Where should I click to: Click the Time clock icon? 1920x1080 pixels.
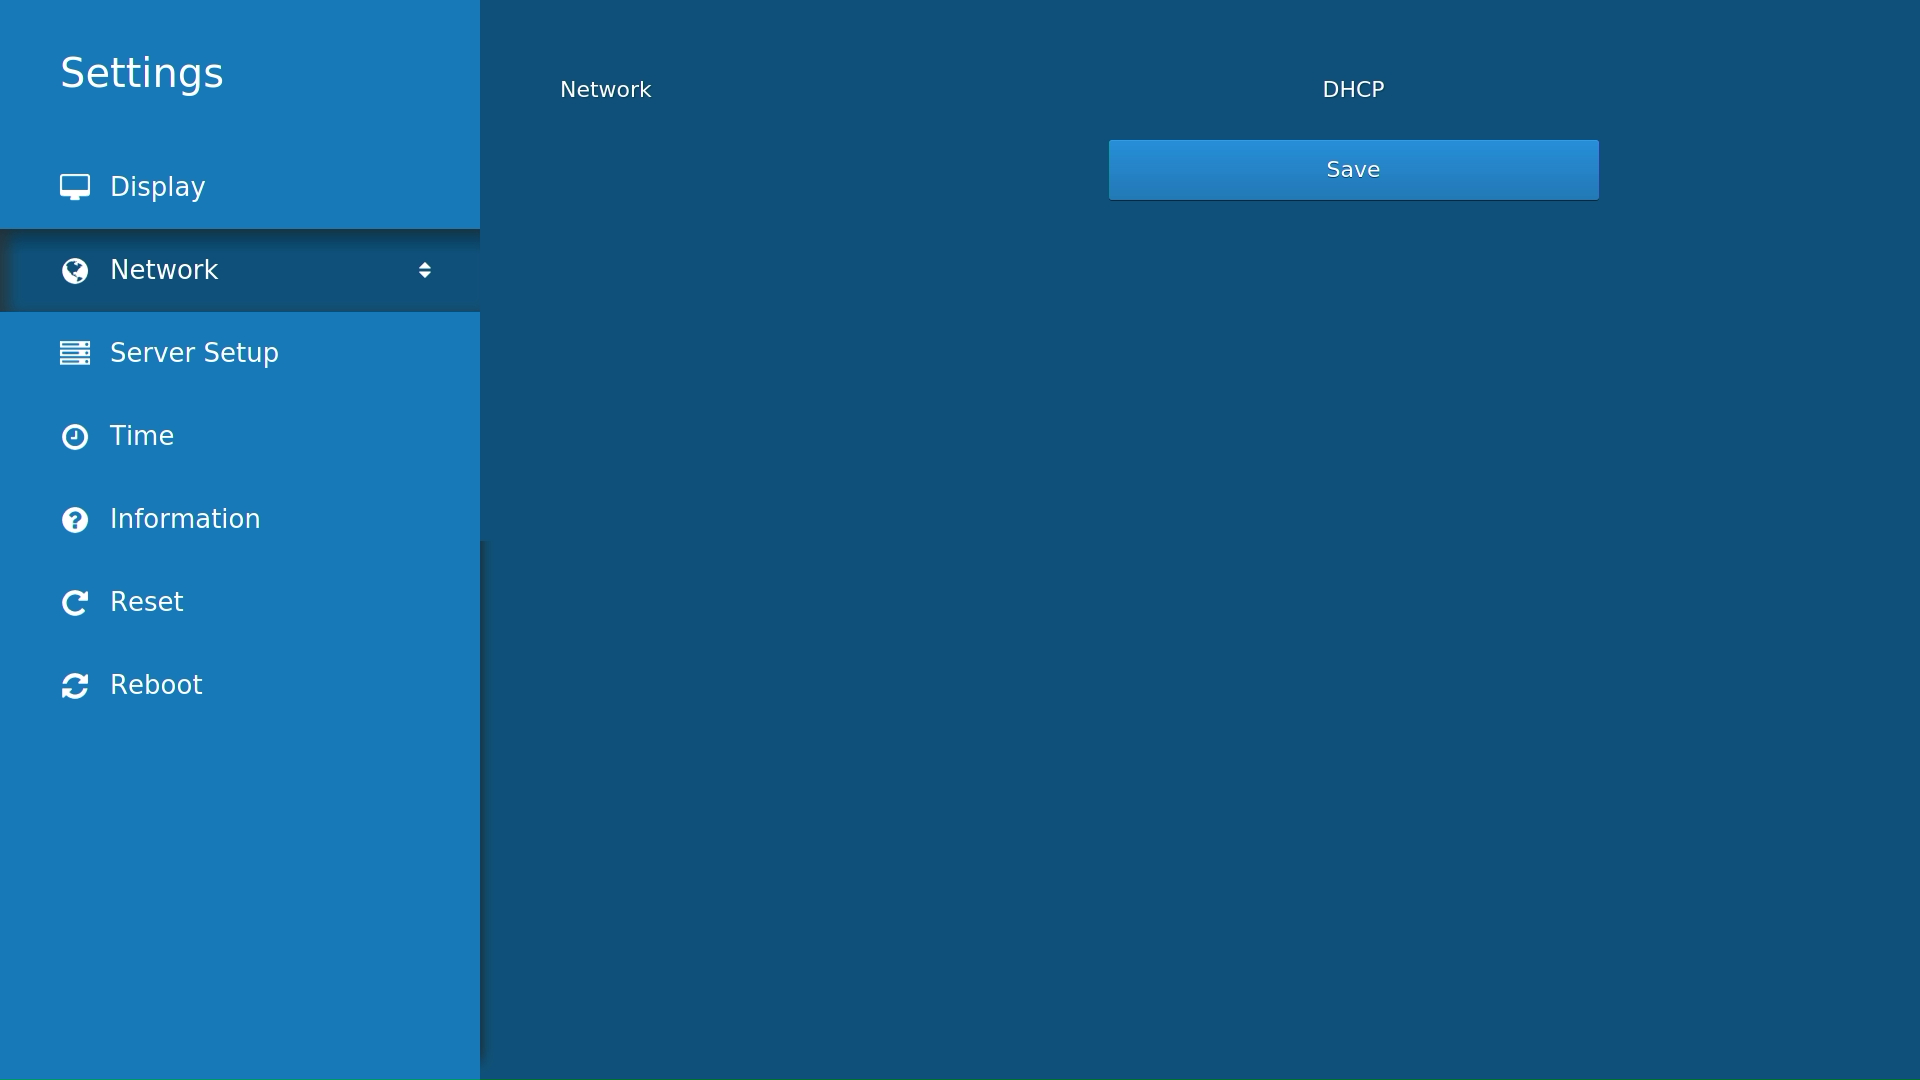click(74, 435)
